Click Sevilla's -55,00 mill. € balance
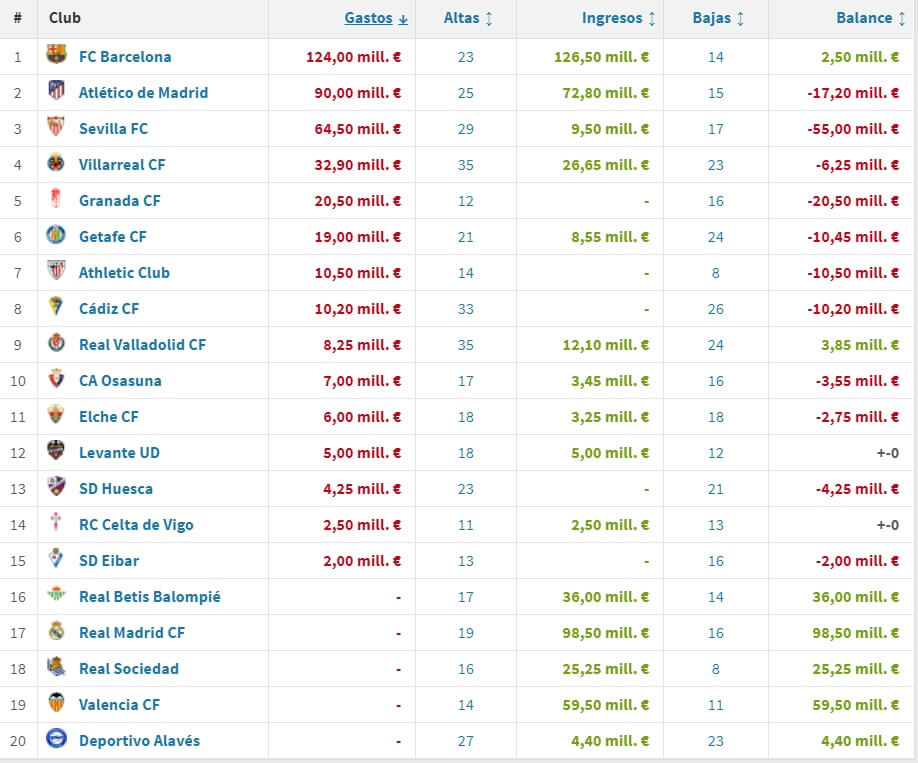 [854, 129]
